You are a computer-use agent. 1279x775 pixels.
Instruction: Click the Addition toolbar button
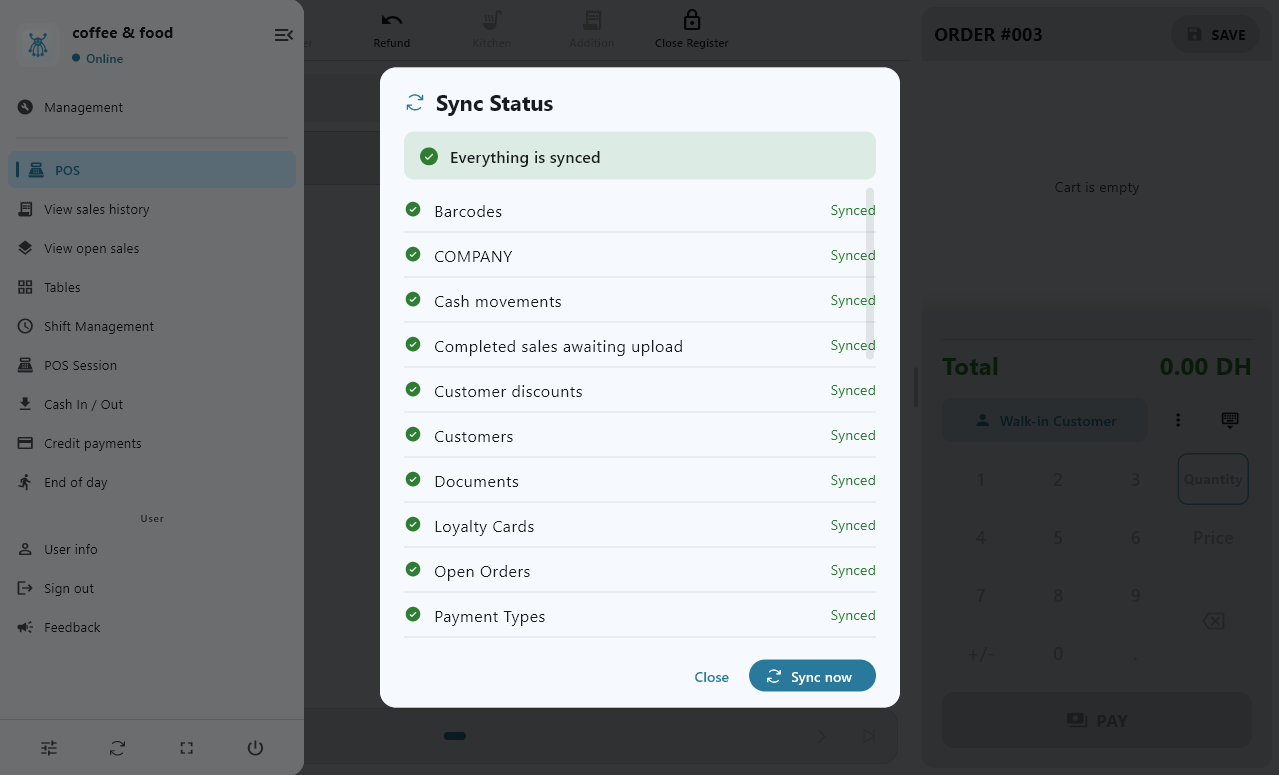[x=592, y=30]
